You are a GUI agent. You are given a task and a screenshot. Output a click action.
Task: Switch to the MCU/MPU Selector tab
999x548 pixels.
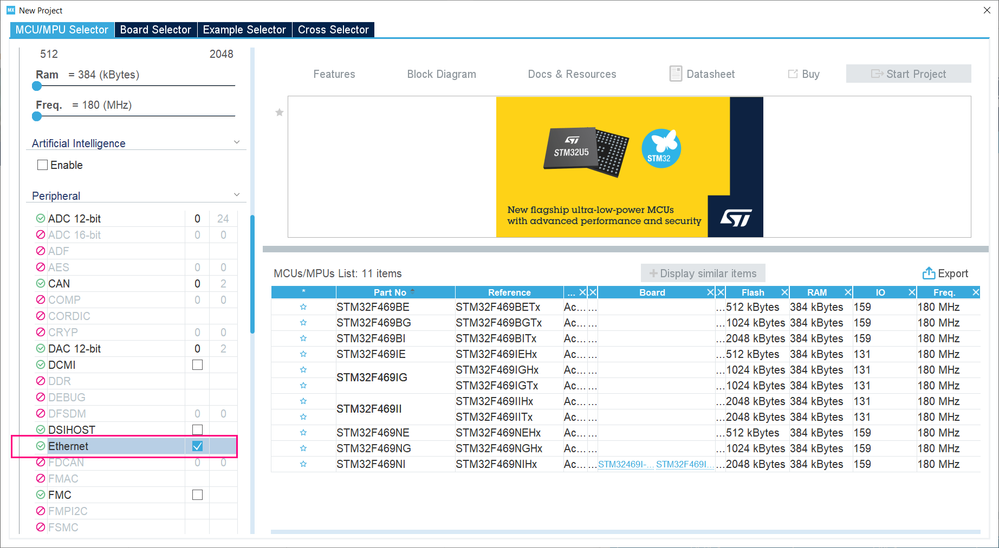pos(62,30)
